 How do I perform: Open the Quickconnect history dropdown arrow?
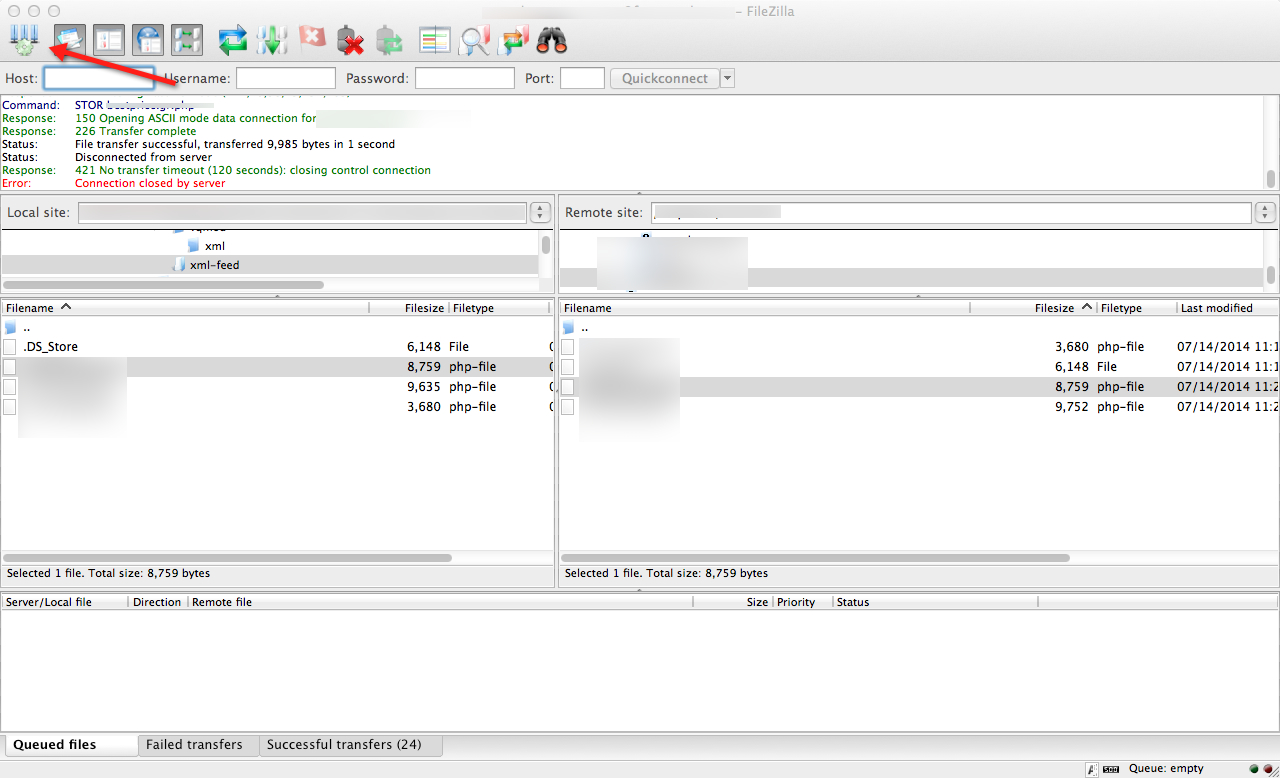pyautogui.click(x=727, y=78)
